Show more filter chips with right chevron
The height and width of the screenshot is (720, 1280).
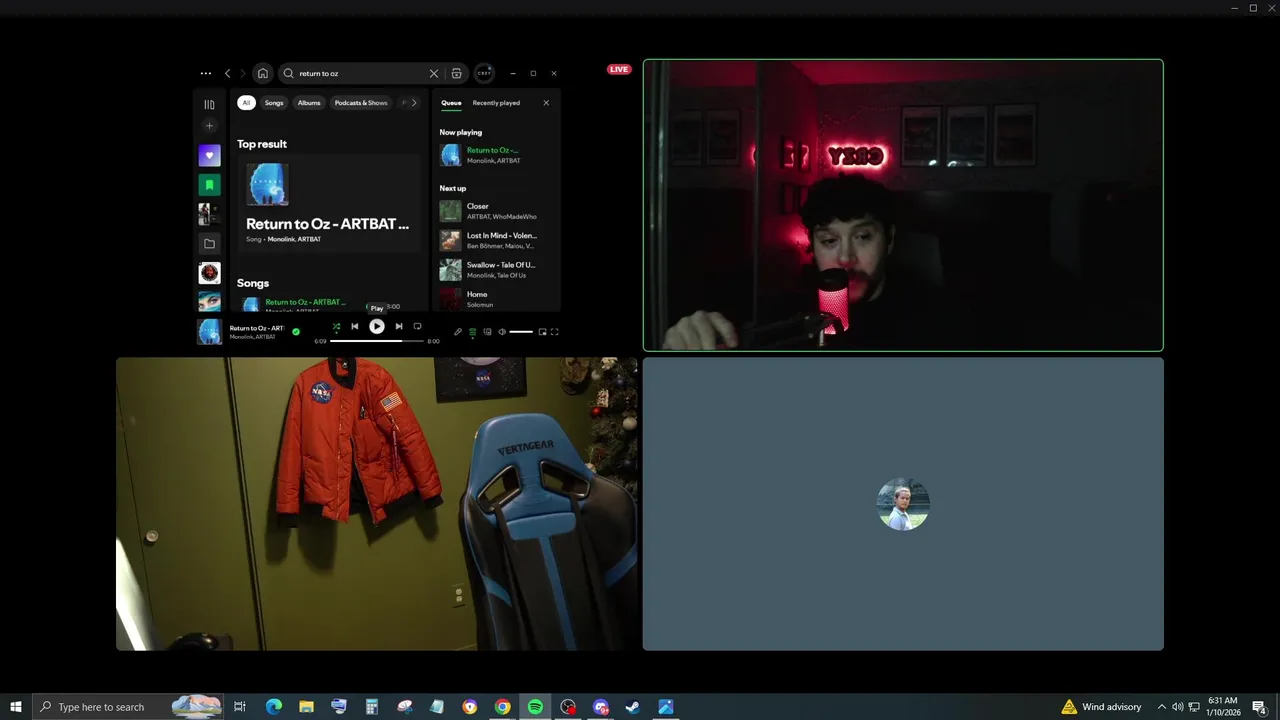(414, 103)
